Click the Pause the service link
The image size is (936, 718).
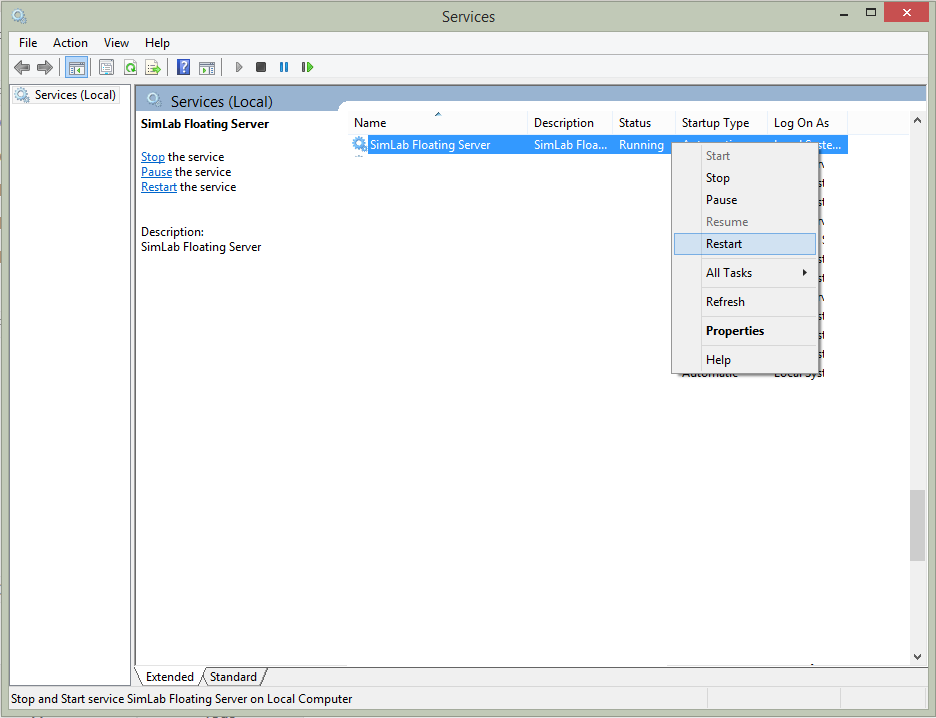157,172
